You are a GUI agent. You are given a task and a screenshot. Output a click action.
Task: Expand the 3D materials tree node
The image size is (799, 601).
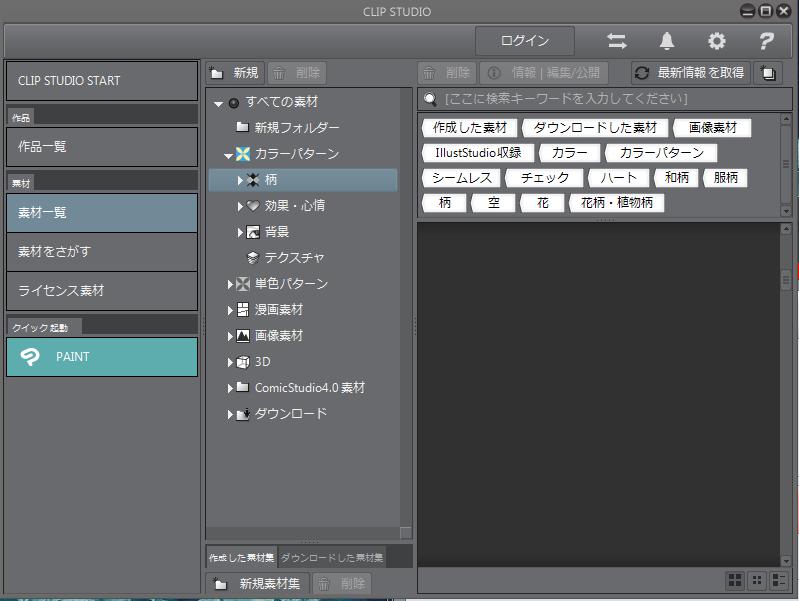coord(230,362)
